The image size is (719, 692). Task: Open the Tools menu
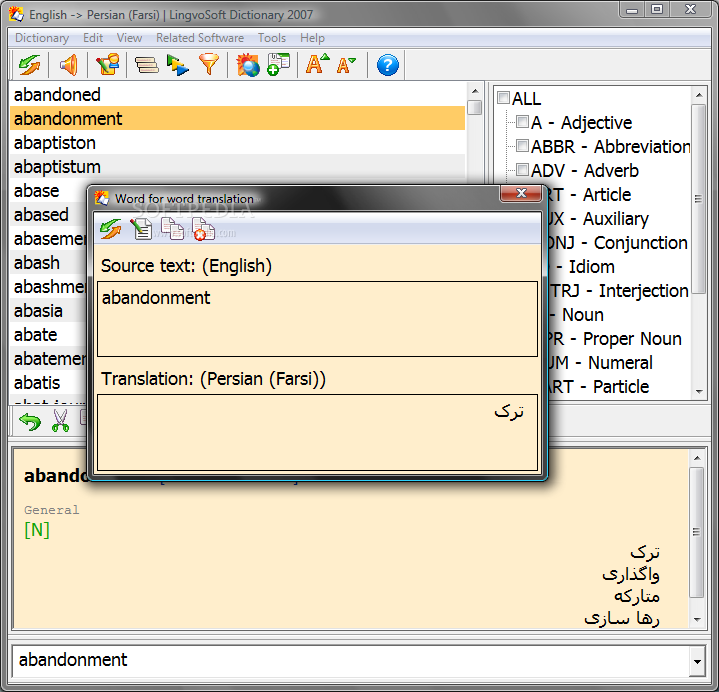[271, 38]
